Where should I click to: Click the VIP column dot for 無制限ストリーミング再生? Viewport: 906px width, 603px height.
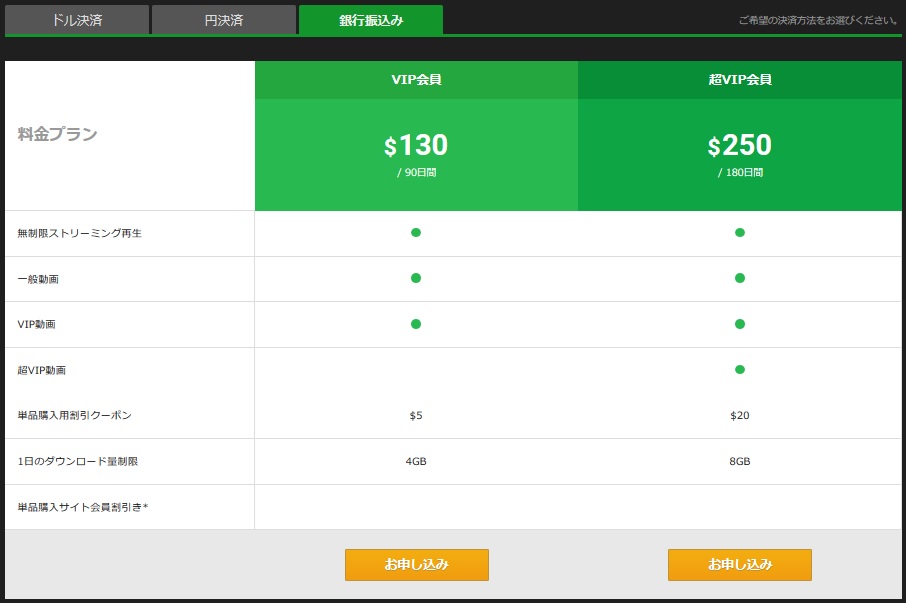[x=416, y=233]
